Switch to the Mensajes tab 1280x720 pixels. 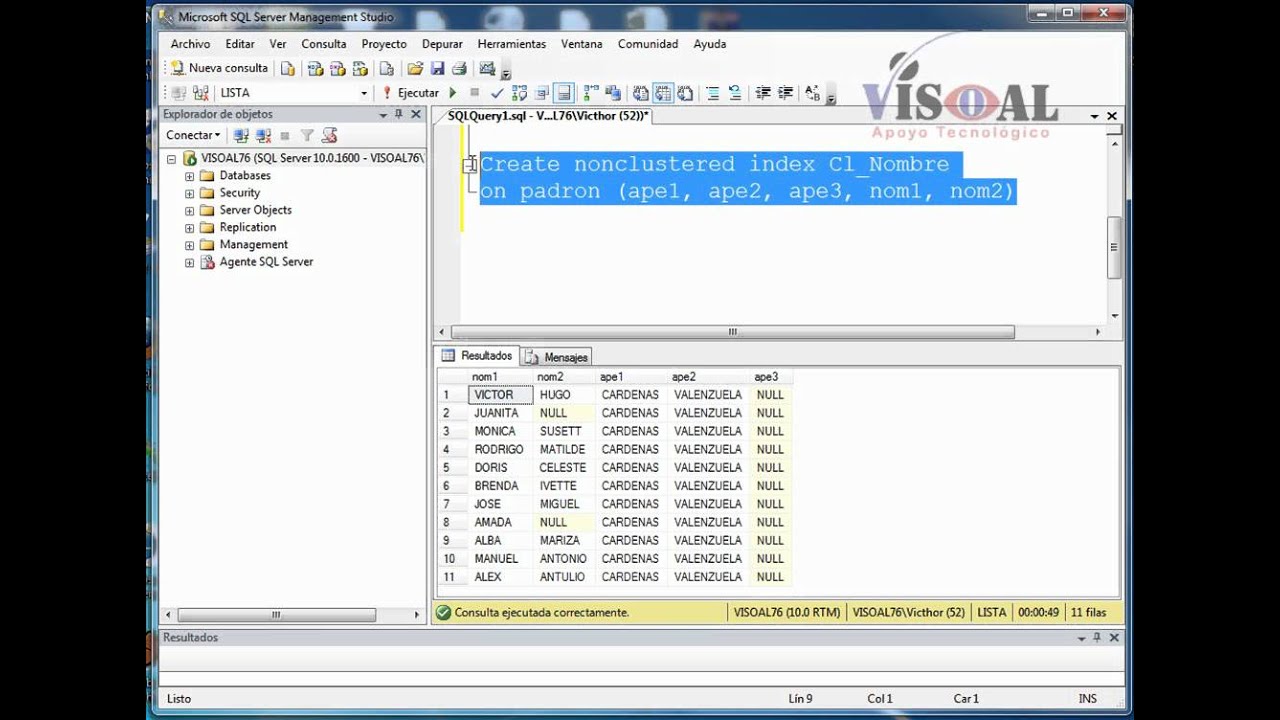pyautogui.click(x=557, y=357)
